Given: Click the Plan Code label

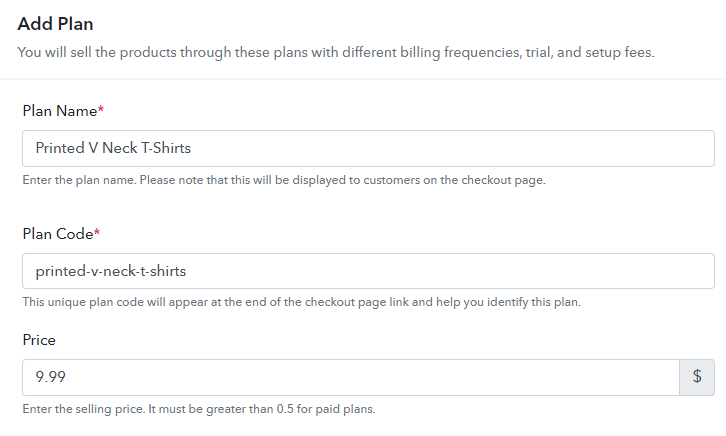Looking at the screenshot, I should pos(57,234).
